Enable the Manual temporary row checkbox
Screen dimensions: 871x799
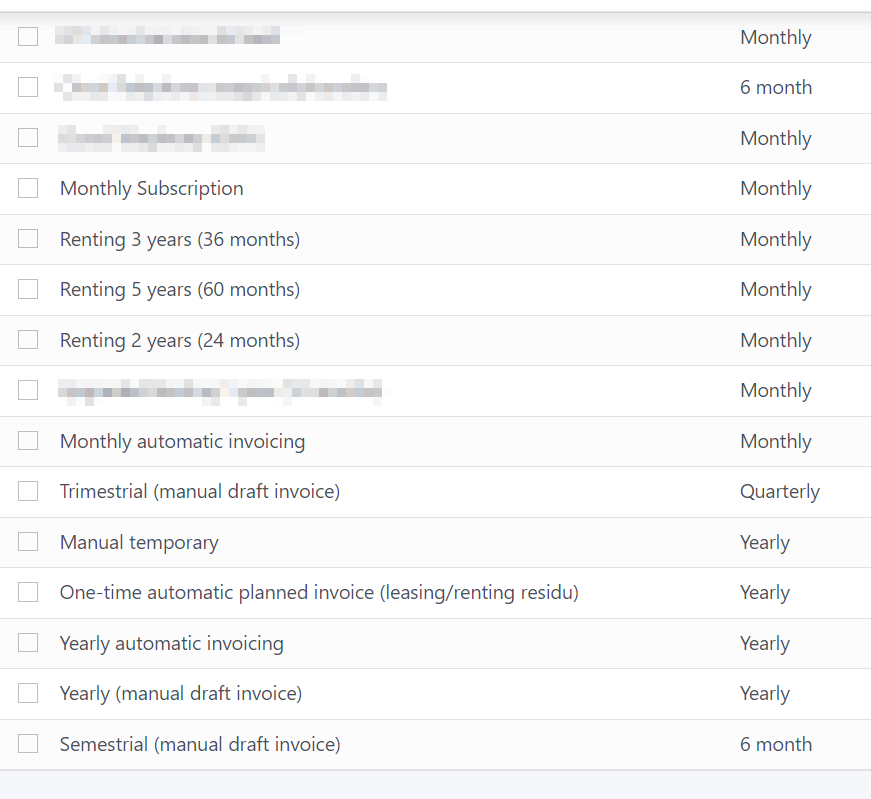click(28, 542)
